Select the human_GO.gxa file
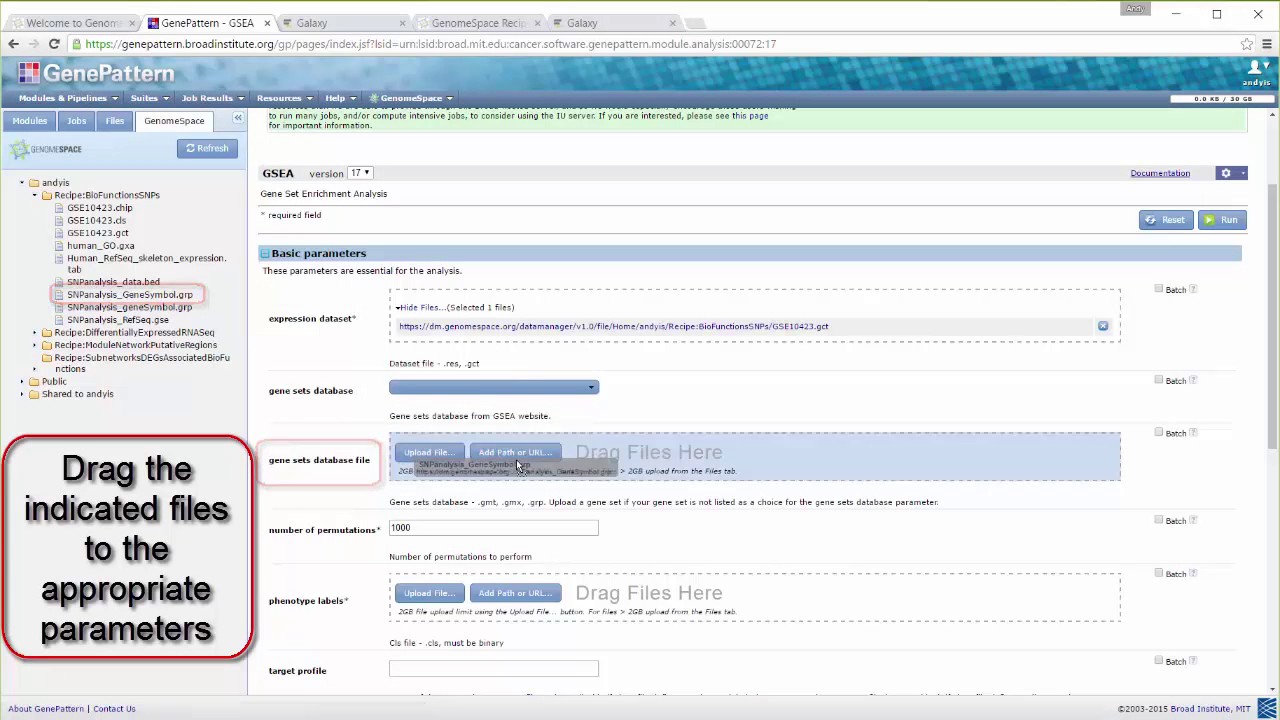This screenshot has width=1280, height=720. [x=100, y=245]
